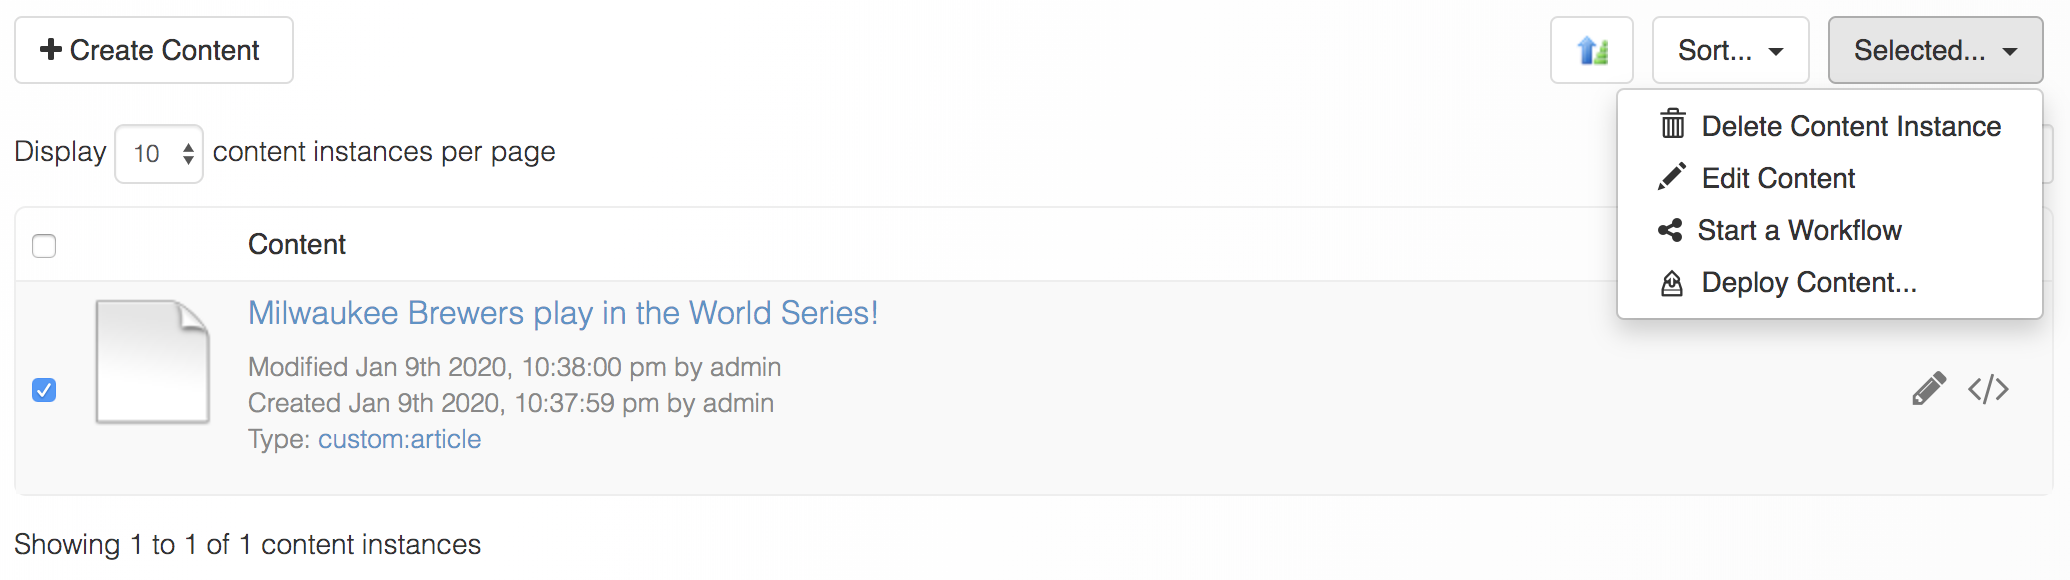
Task: Open the per-page display count selector
Action: pyautogui.click(x=159, y=153)
